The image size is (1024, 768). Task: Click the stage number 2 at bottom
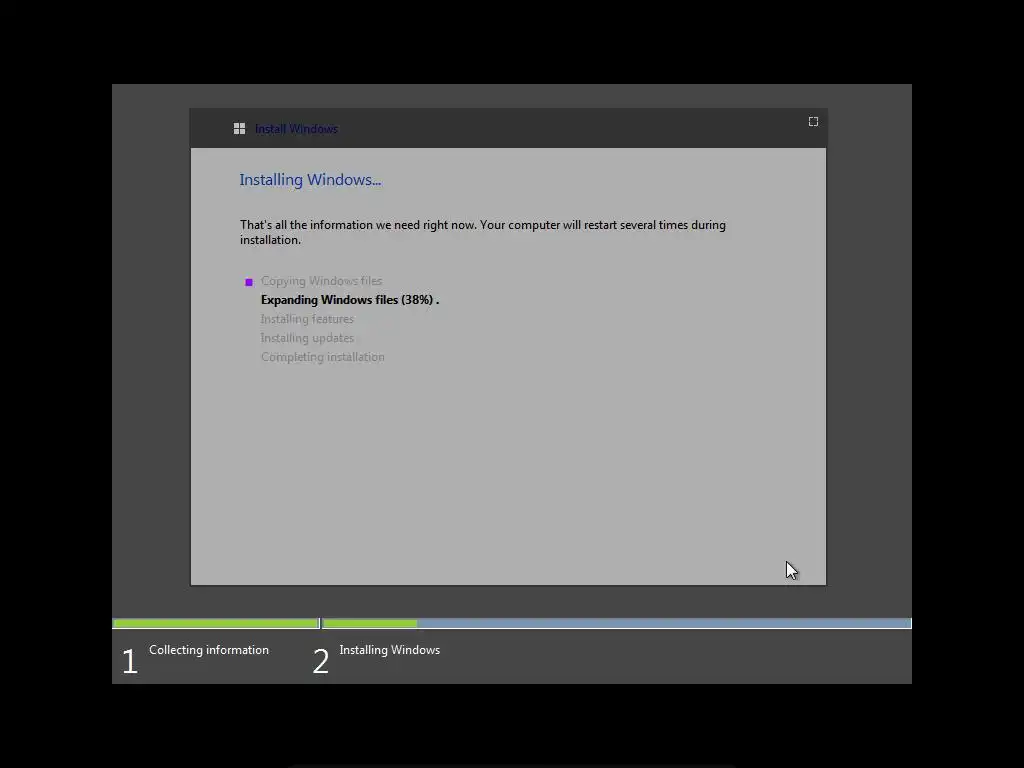tap(321, 661)
